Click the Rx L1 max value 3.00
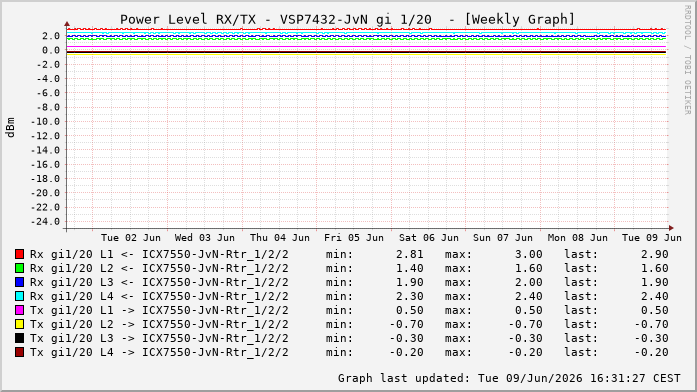Image resolution: width=697 pixels, height=392 pixels. [x=529, y=254]
